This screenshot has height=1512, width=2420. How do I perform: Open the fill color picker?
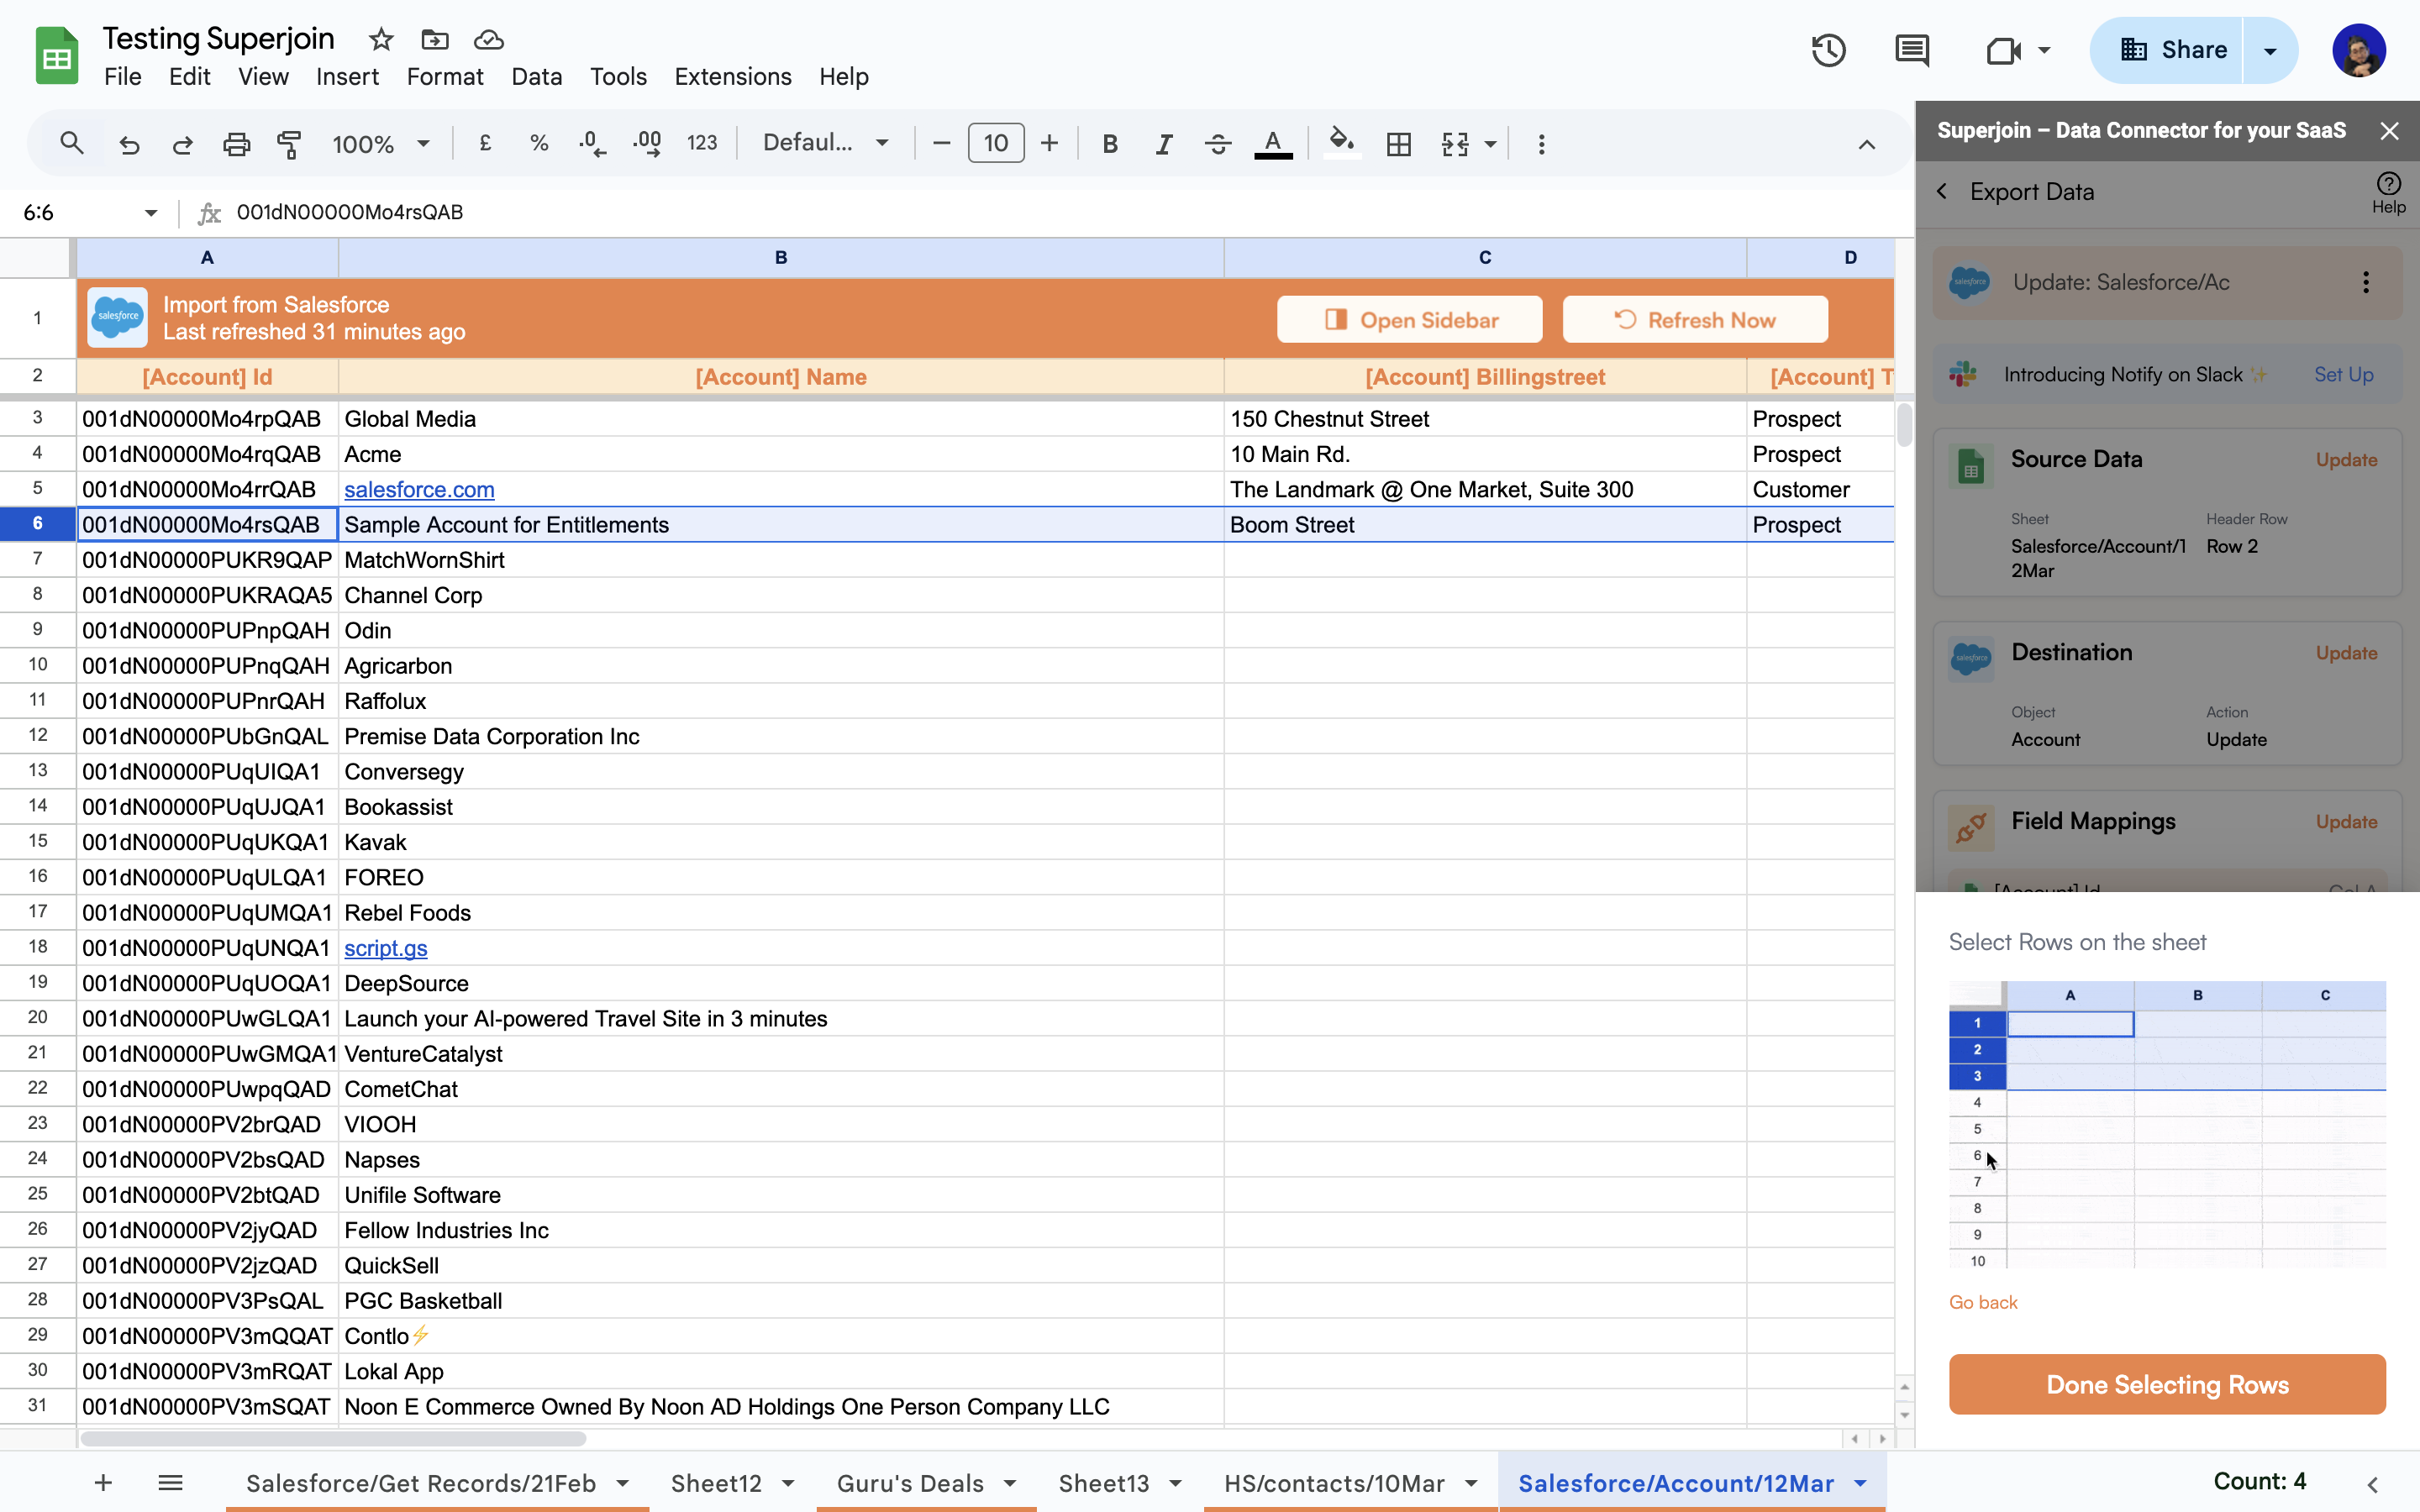(x=1341, y=144)
